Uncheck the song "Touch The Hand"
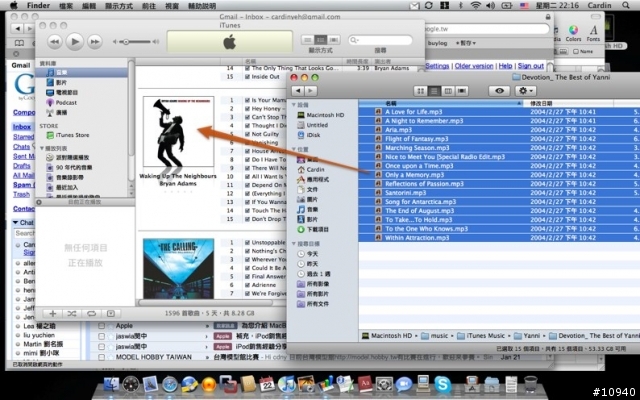The width and height of the screenshot is (640, 400). (248, 211)
